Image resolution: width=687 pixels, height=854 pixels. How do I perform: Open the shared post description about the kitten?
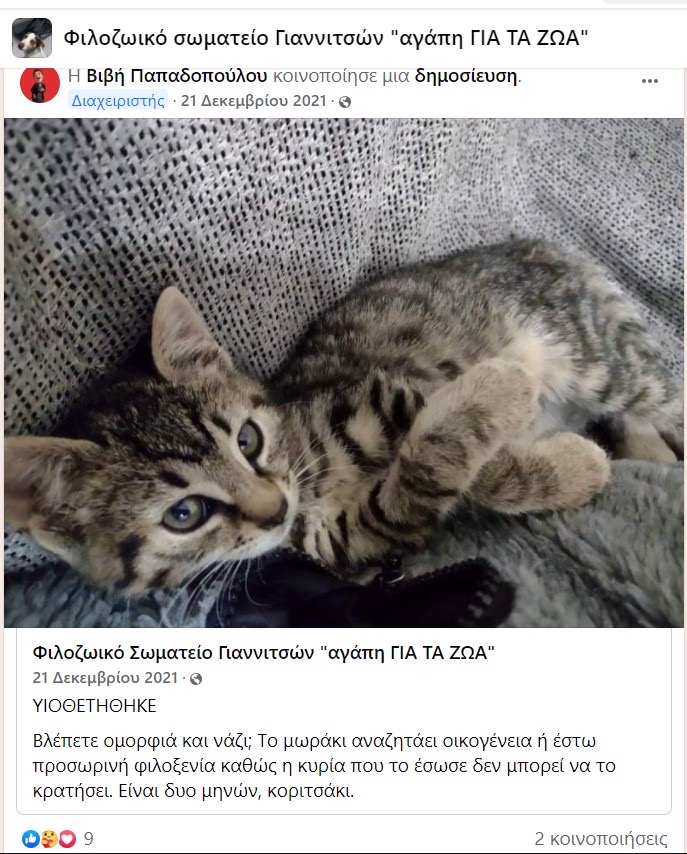324,766
